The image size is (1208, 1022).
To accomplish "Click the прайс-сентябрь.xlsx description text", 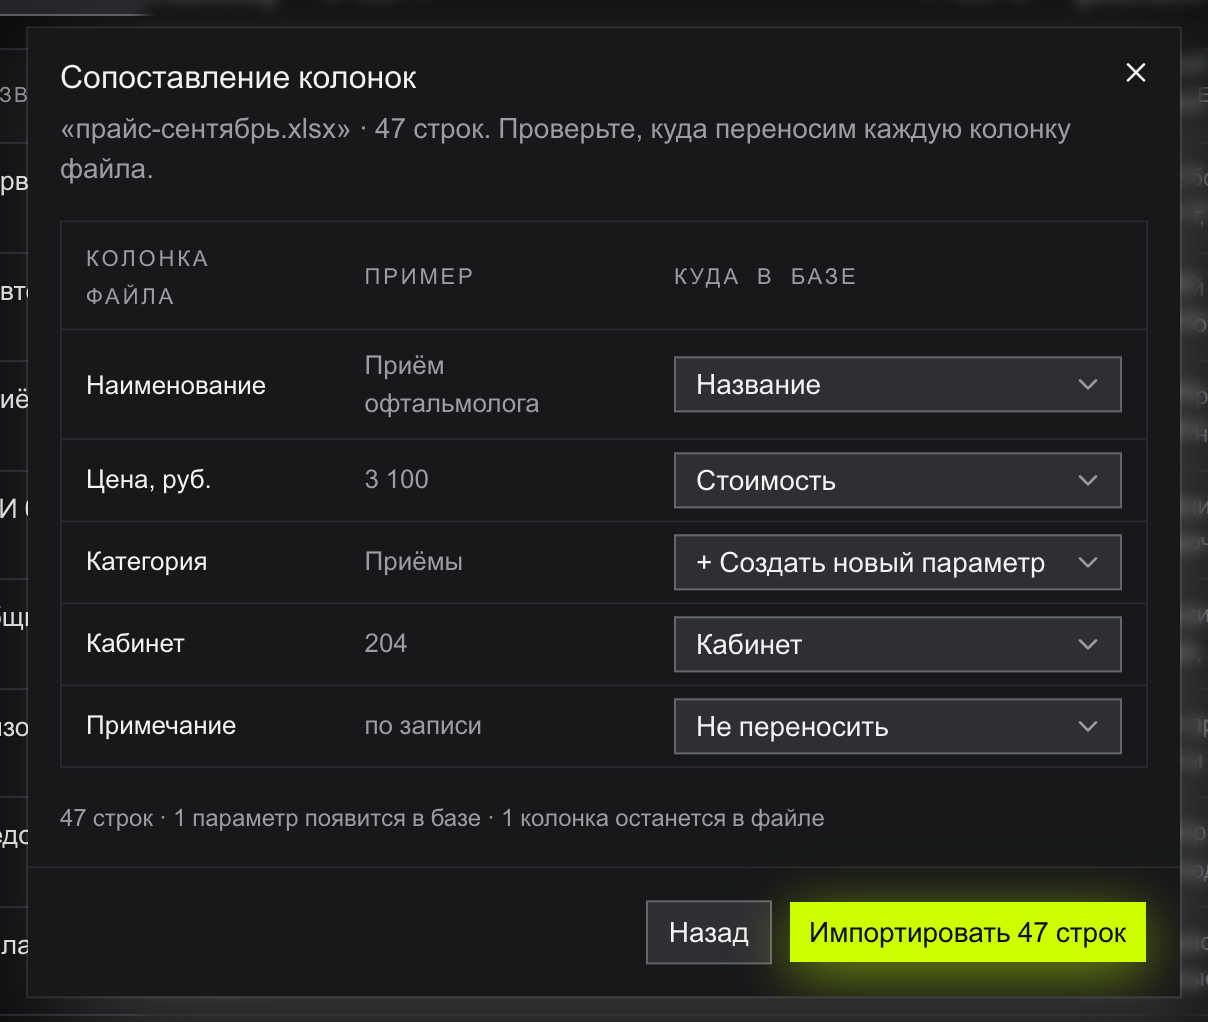I will point(565,149).
